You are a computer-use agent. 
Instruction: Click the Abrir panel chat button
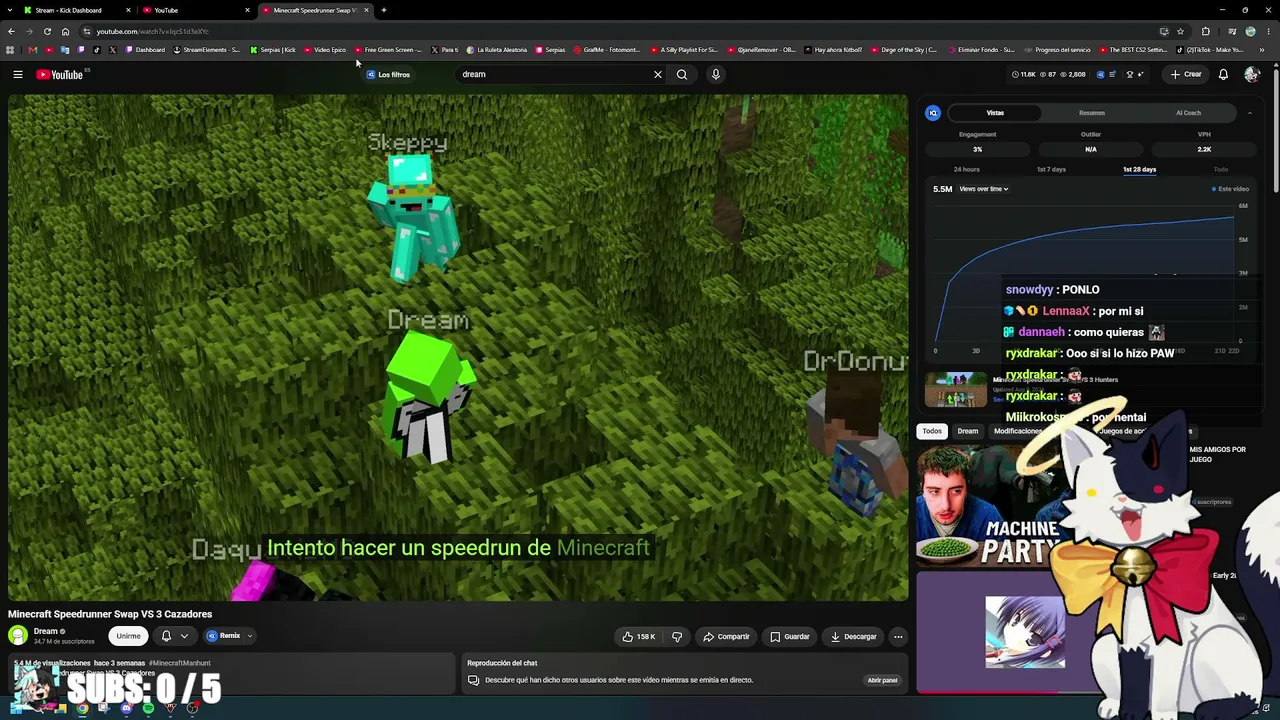[882, 680]
